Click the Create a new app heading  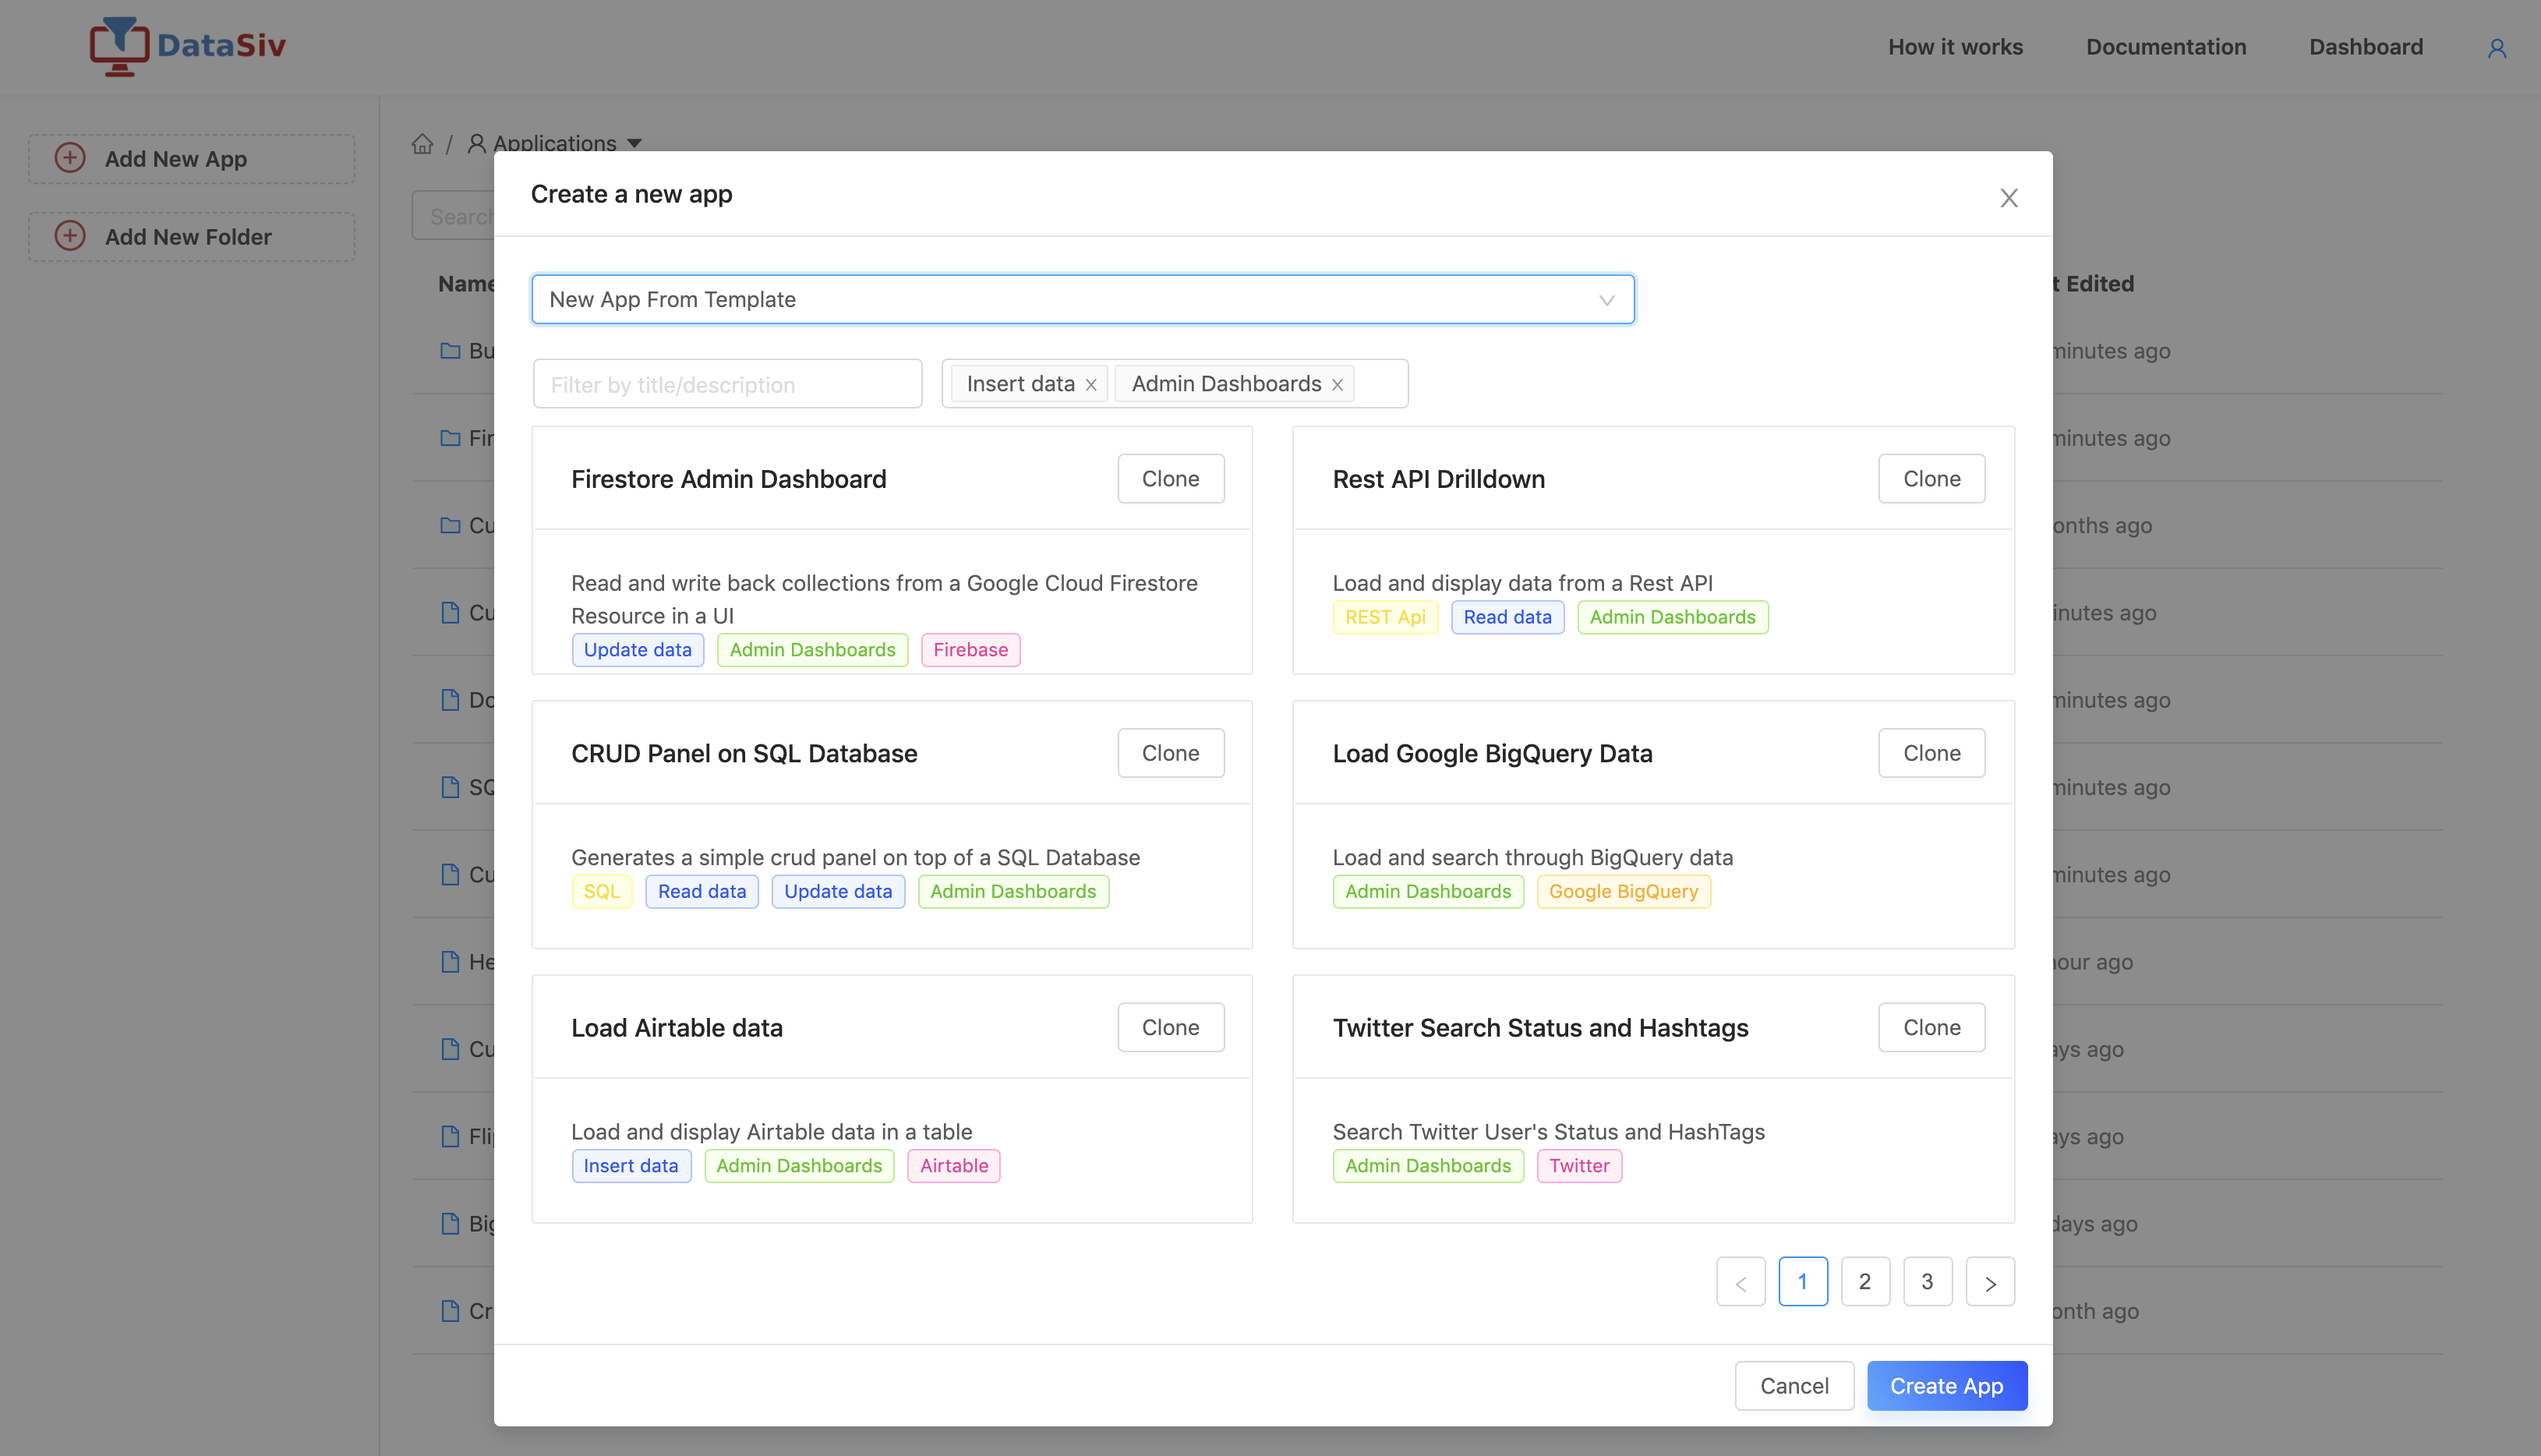[x=631, y=195]
